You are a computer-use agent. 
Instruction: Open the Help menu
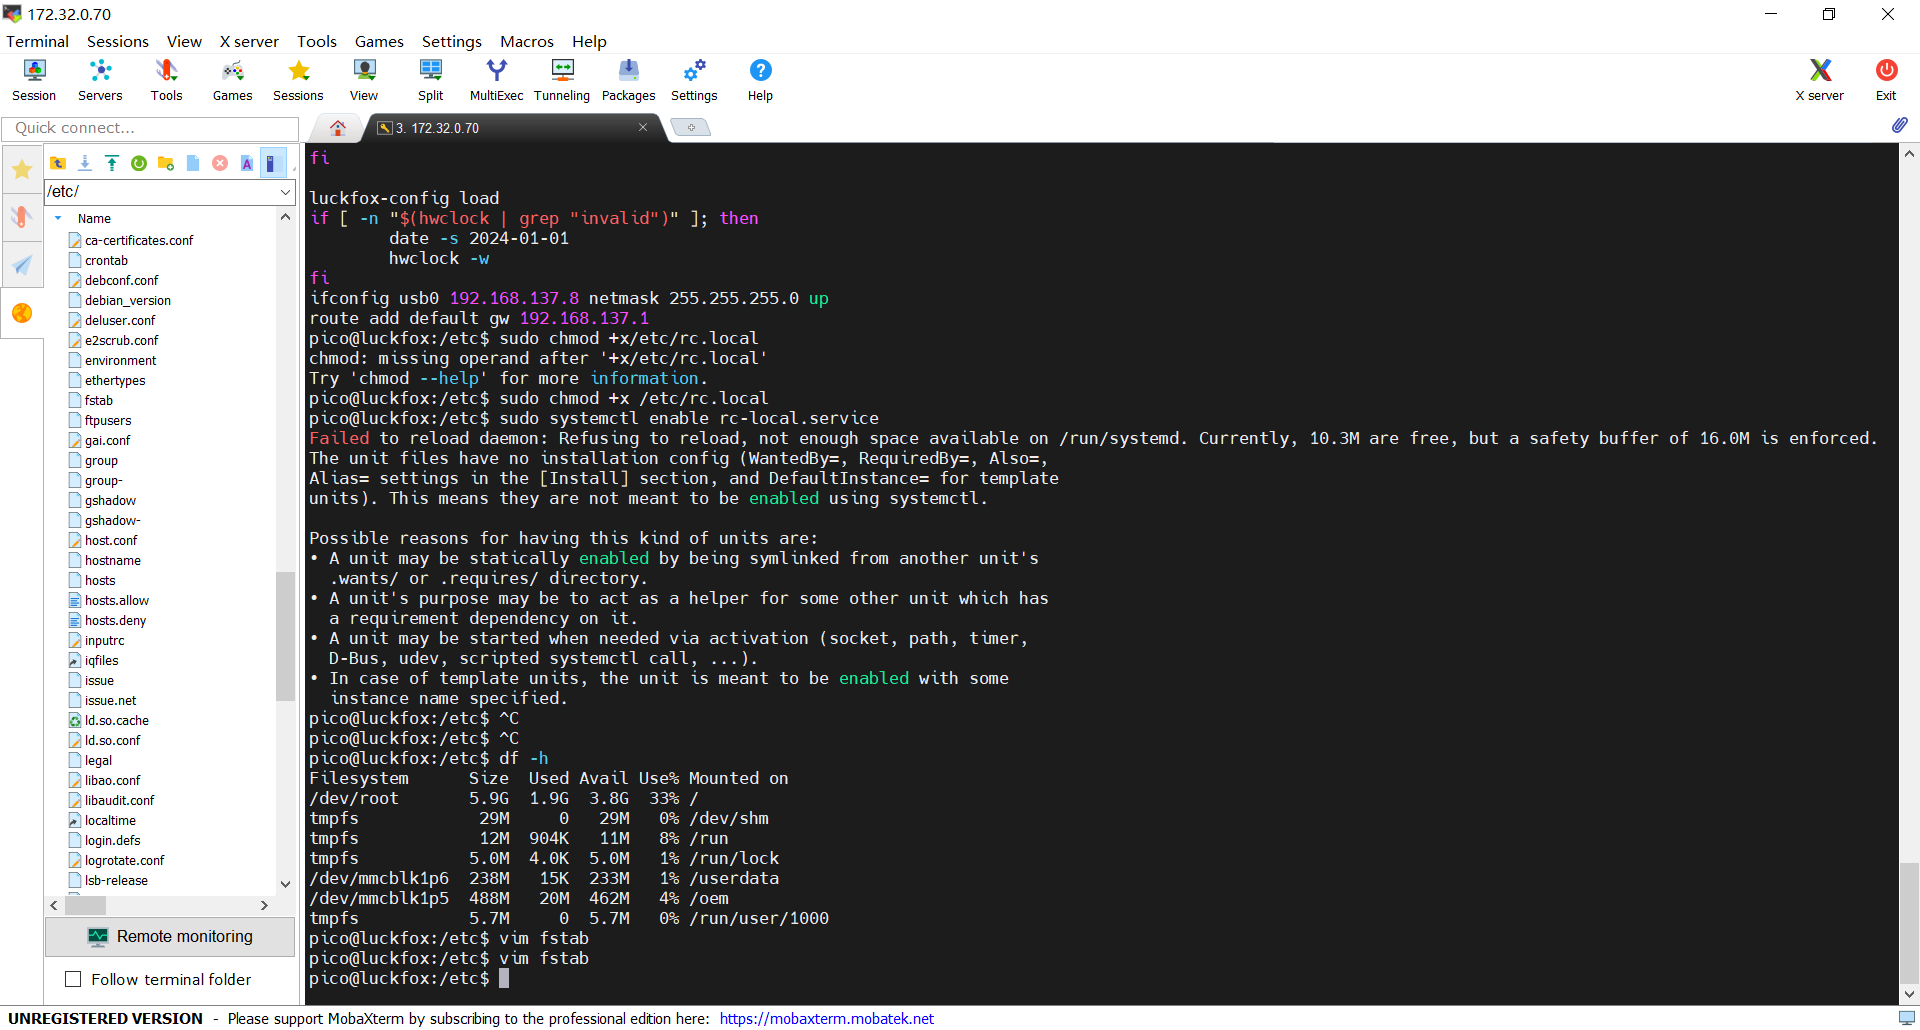coord(589,41)
